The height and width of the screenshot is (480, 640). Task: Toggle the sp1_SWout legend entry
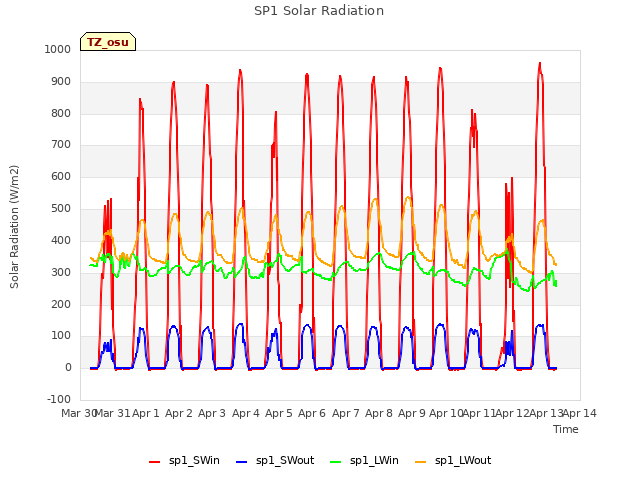275,461
